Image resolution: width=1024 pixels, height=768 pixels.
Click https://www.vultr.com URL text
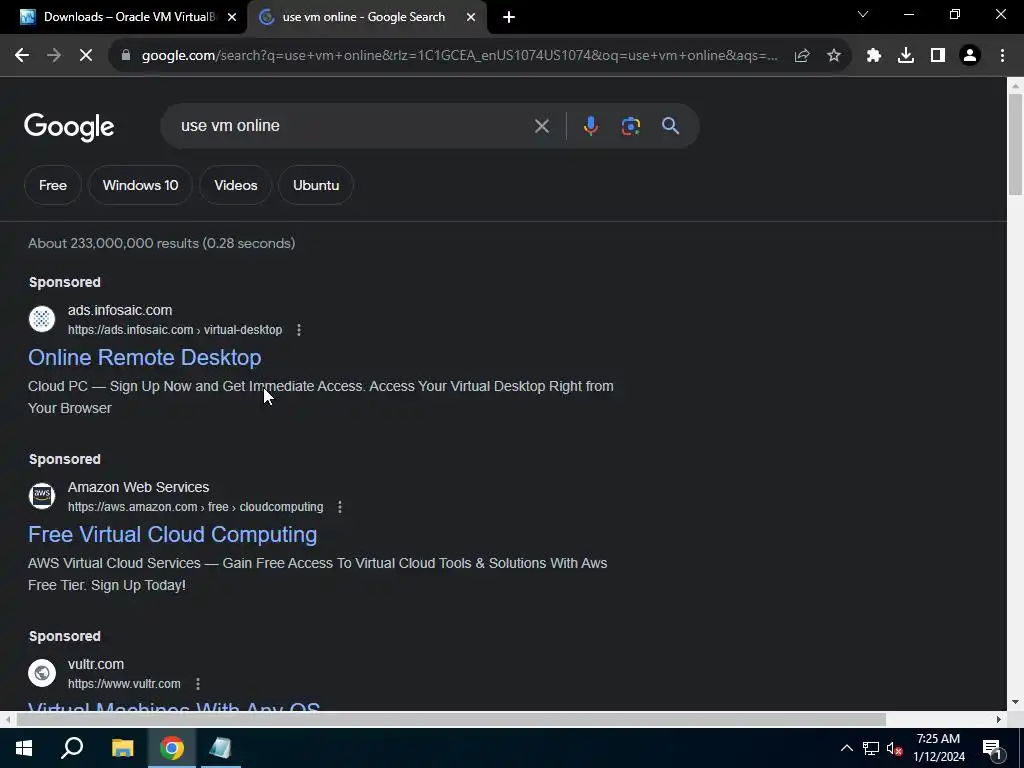(x=124, y=684)
